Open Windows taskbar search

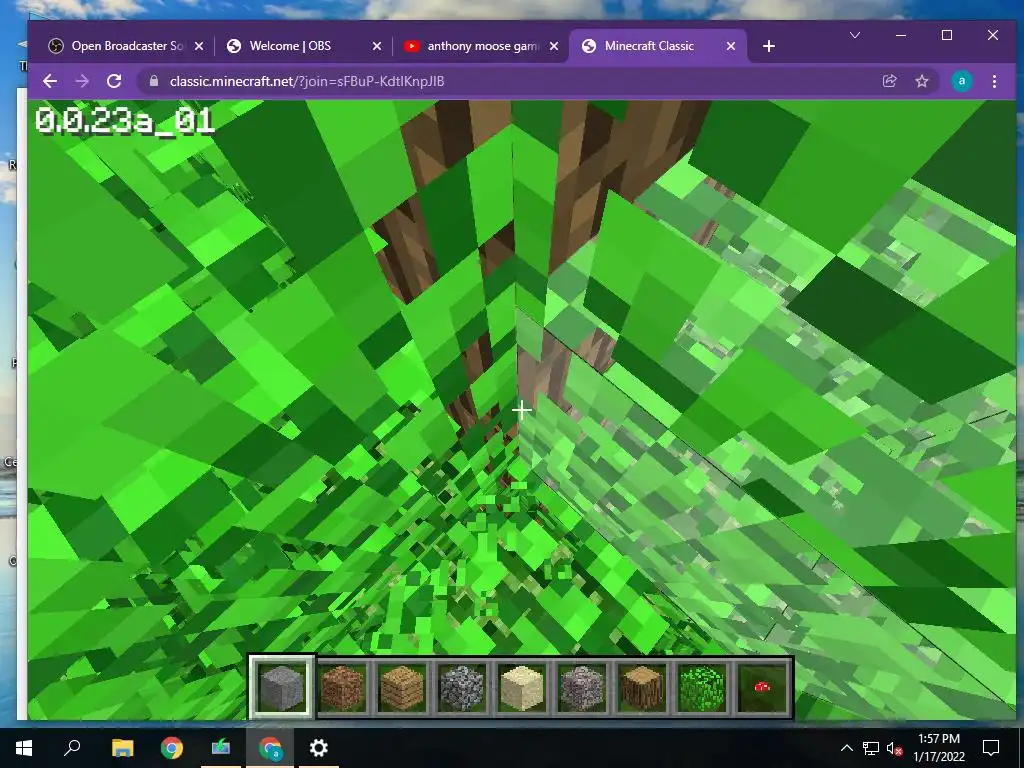[72, 748]
